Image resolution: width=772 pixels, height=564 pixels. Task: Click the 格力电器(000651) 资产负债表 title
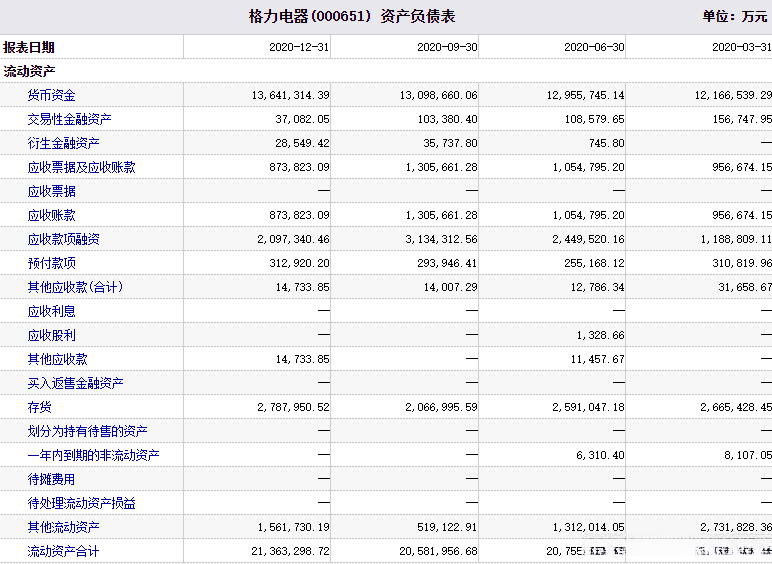tap(352, 17)
